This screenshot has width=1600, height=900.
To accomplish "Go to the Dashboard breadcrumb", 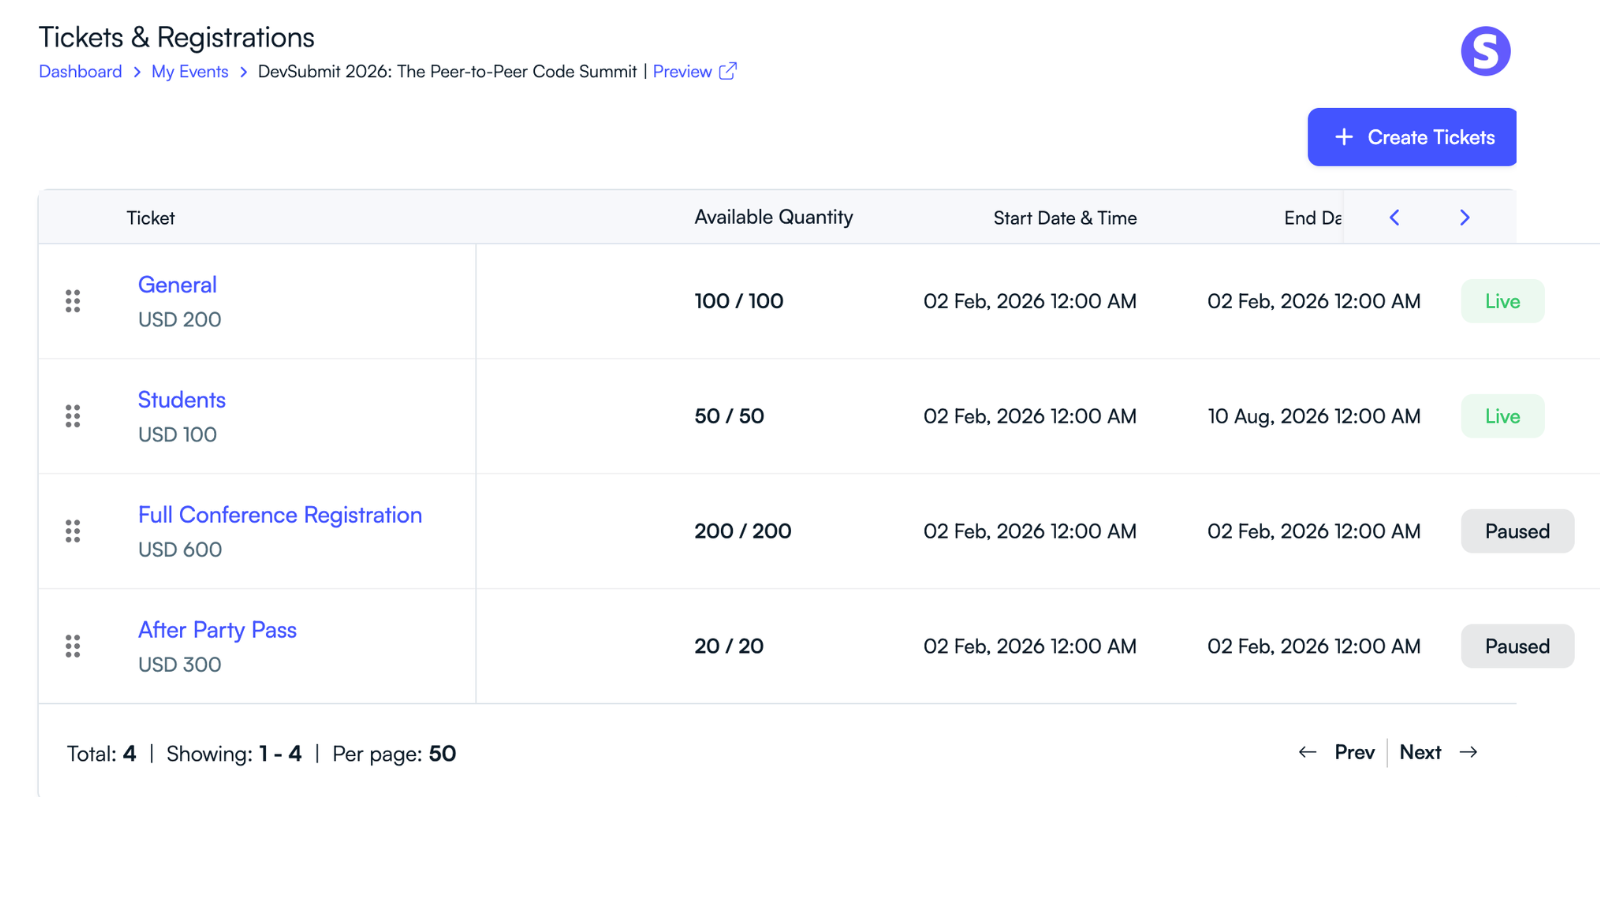I will [x=80, y=72].
